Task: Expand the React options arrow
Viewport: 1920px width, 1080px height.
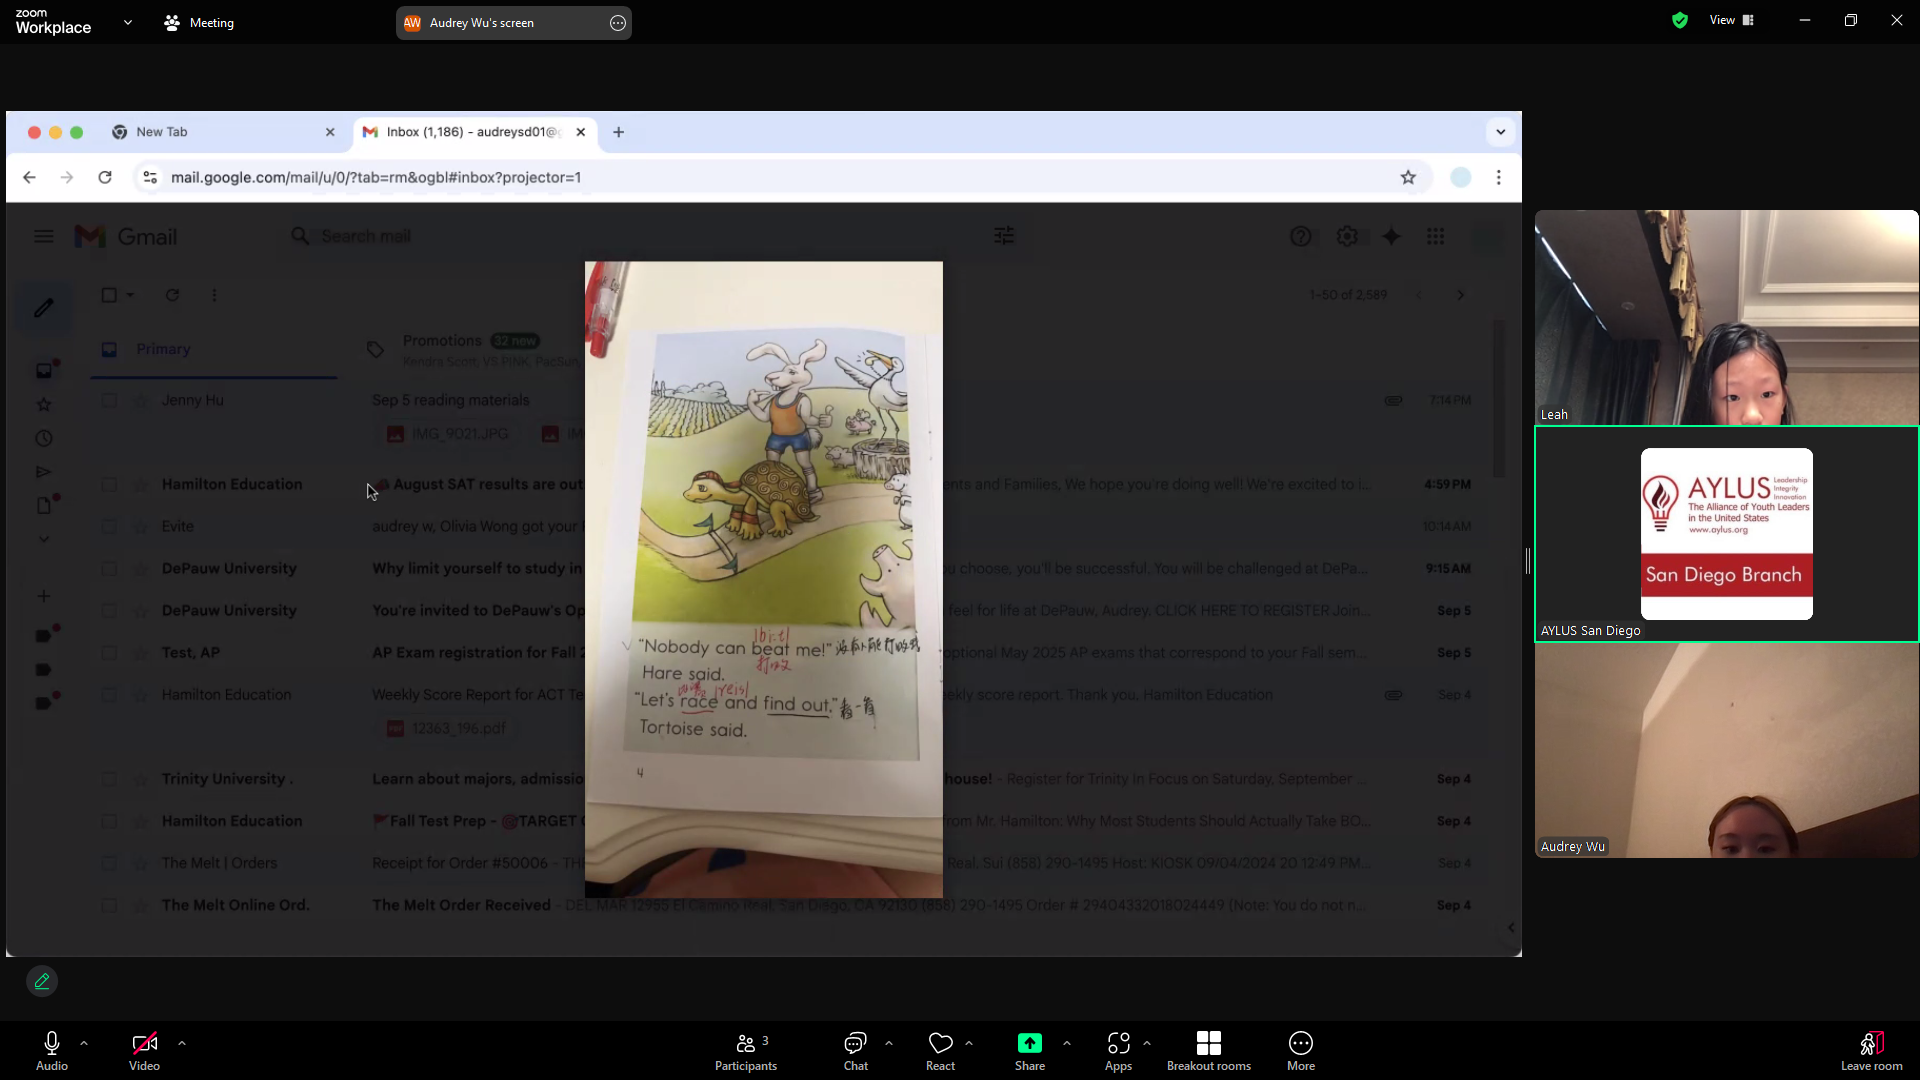Action: tap(969, 1043)
